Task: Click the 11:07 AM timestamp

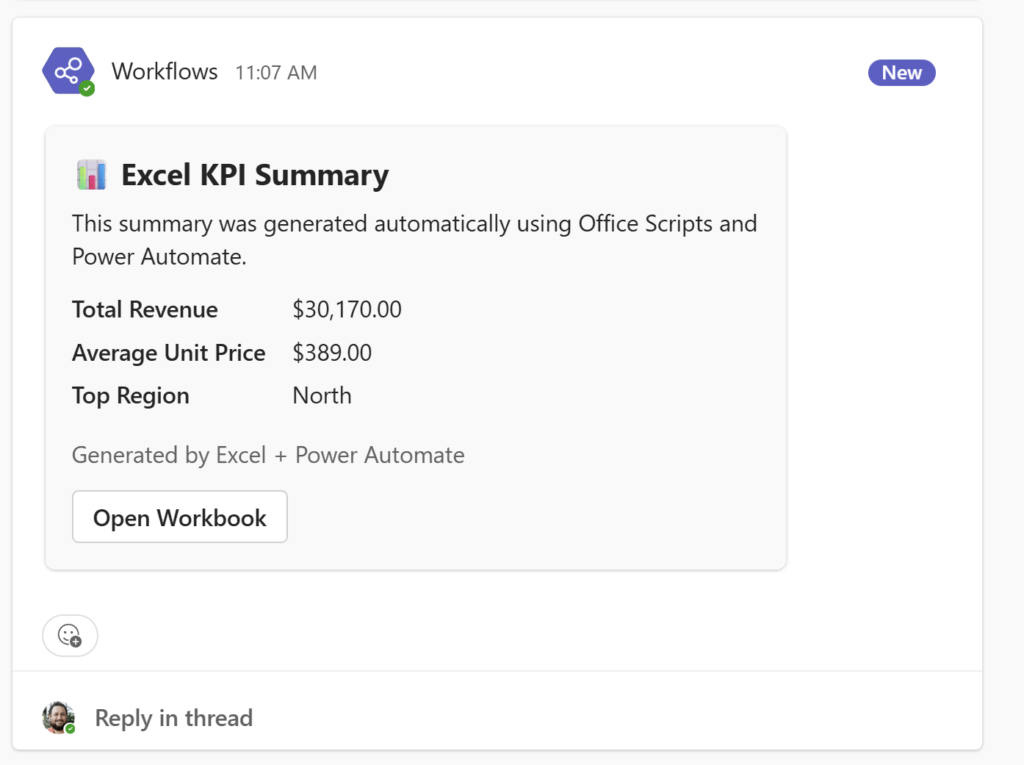Action: (x=276, y=72)
